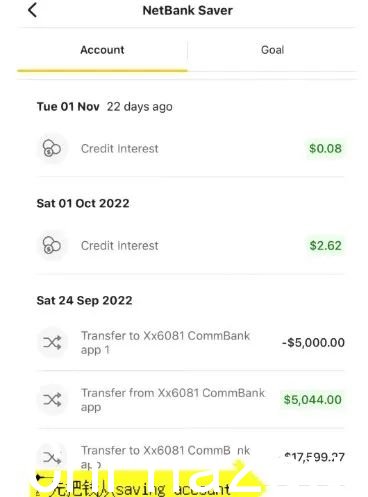Screen dimensions: 368x497
Task: Click the $5,044.00 green amount
Action: [x=312, y=400]
